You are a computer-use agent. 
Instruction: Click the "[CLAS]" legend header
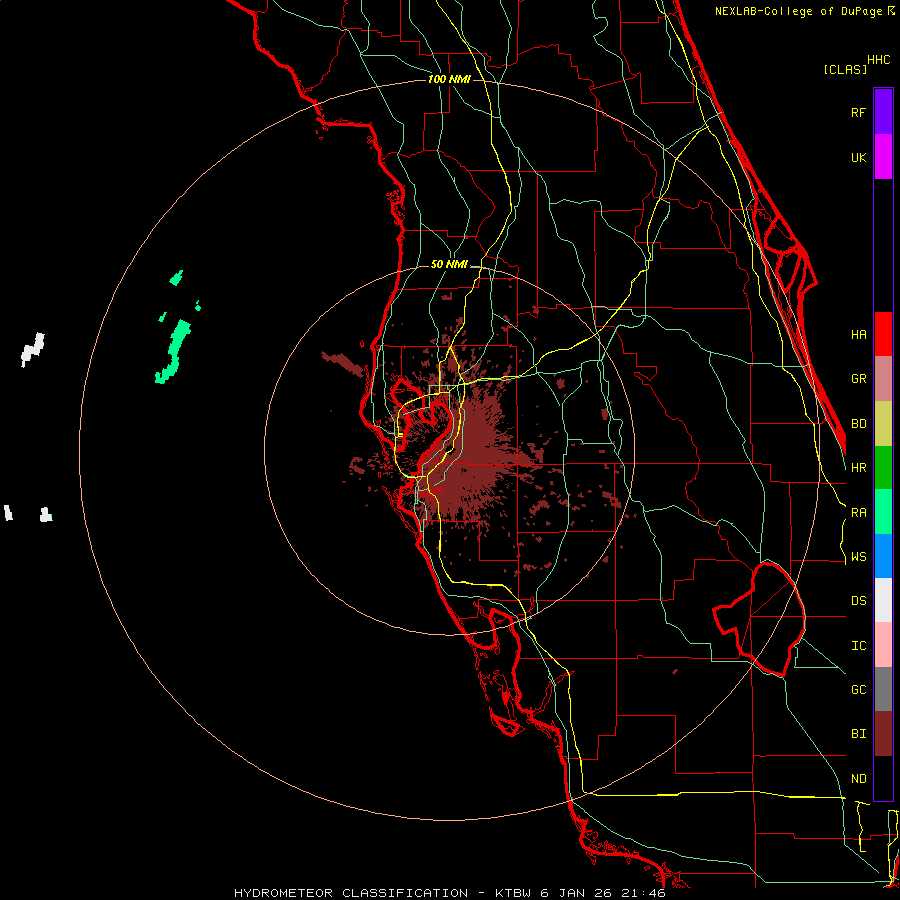point(845,69)
